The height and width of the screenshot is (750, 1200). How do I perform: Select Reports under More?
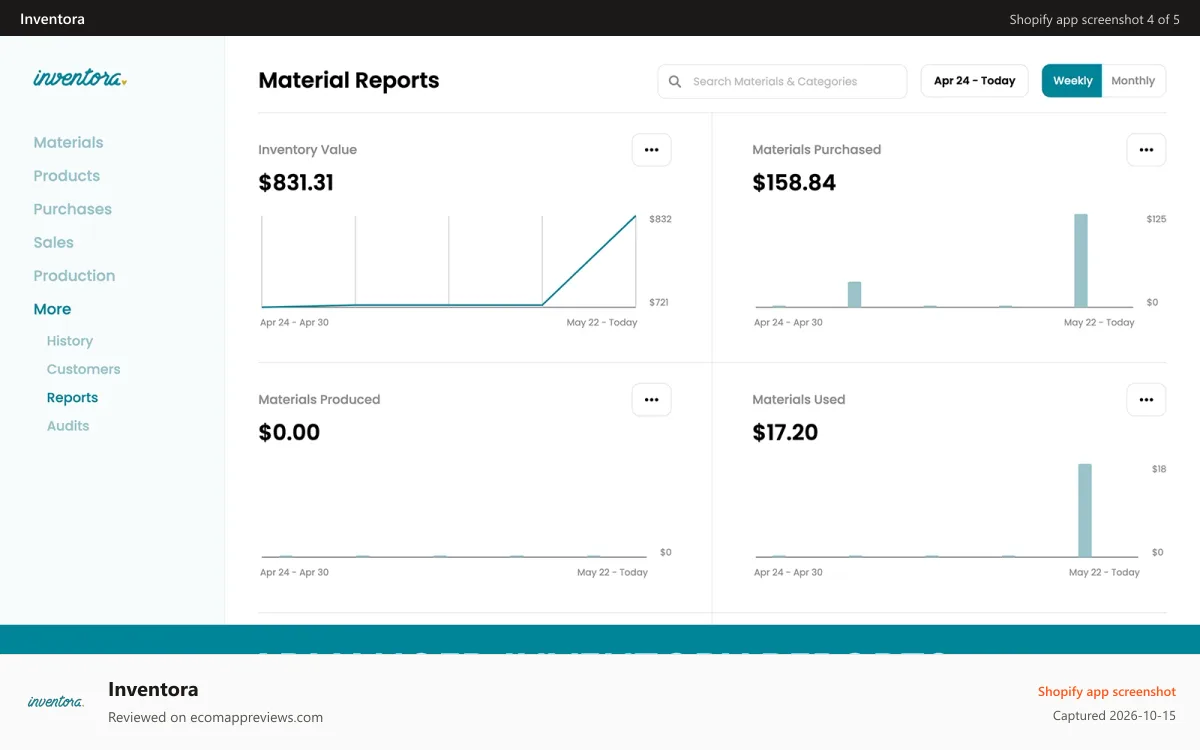pos(72,397)
